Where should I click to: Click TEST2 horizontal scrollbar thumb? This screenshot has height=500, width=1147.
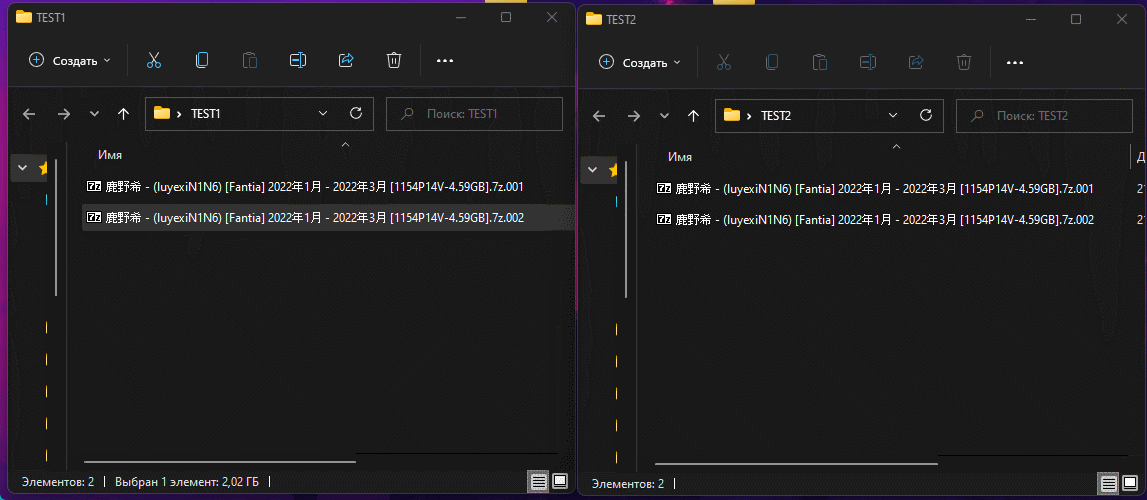(x=796, y=463)
